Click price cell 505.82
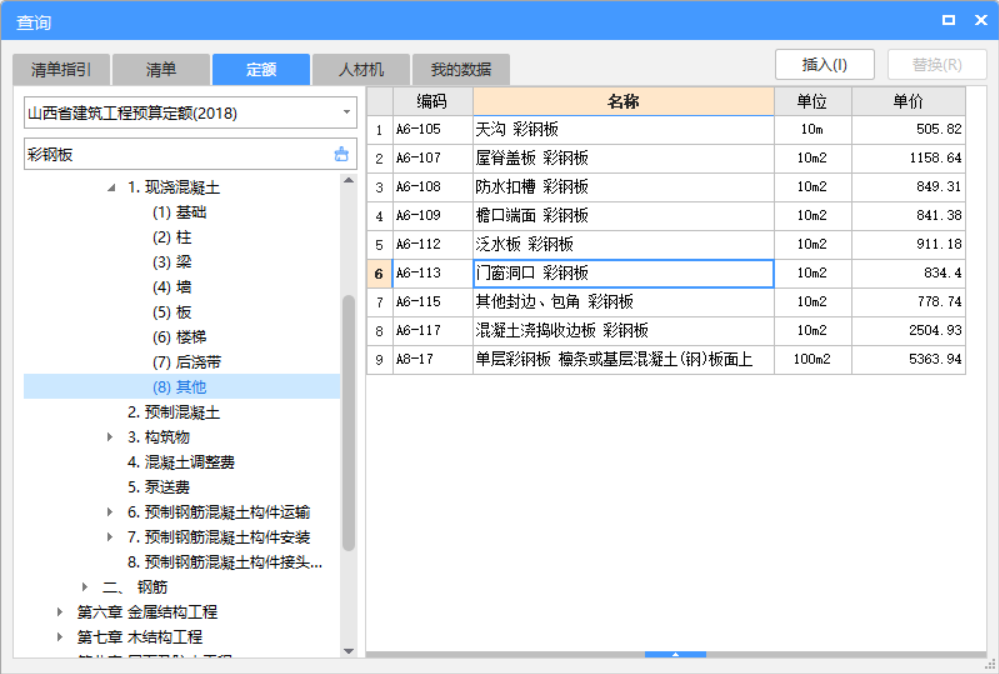999x674 pixels. point(909,129)
